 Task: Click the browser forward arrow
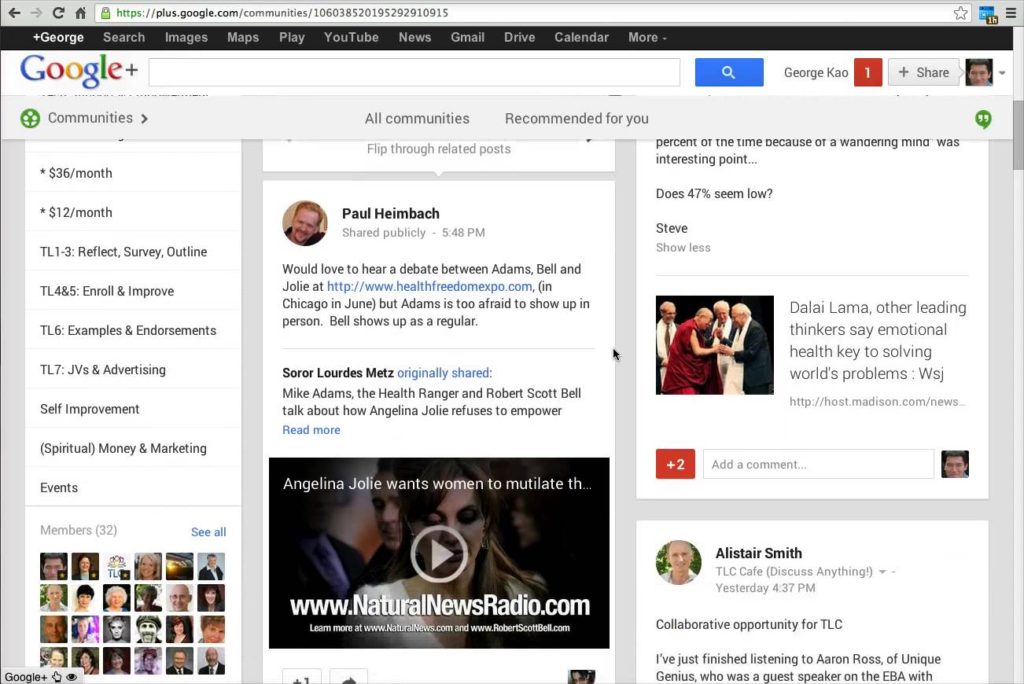click(x=36, y=12)
